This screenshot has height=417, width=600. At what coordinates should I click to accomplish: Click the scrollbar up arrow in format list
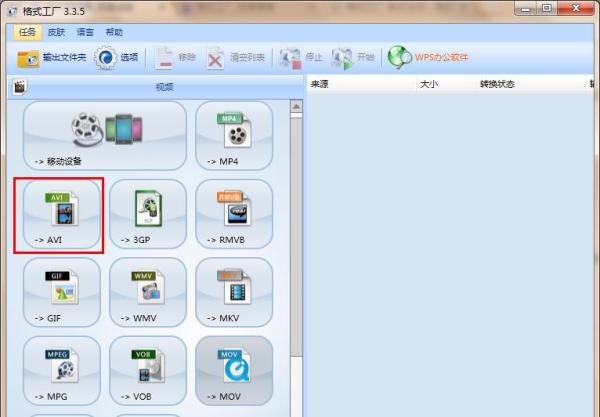pyautogui.click(x=296, y=107)
